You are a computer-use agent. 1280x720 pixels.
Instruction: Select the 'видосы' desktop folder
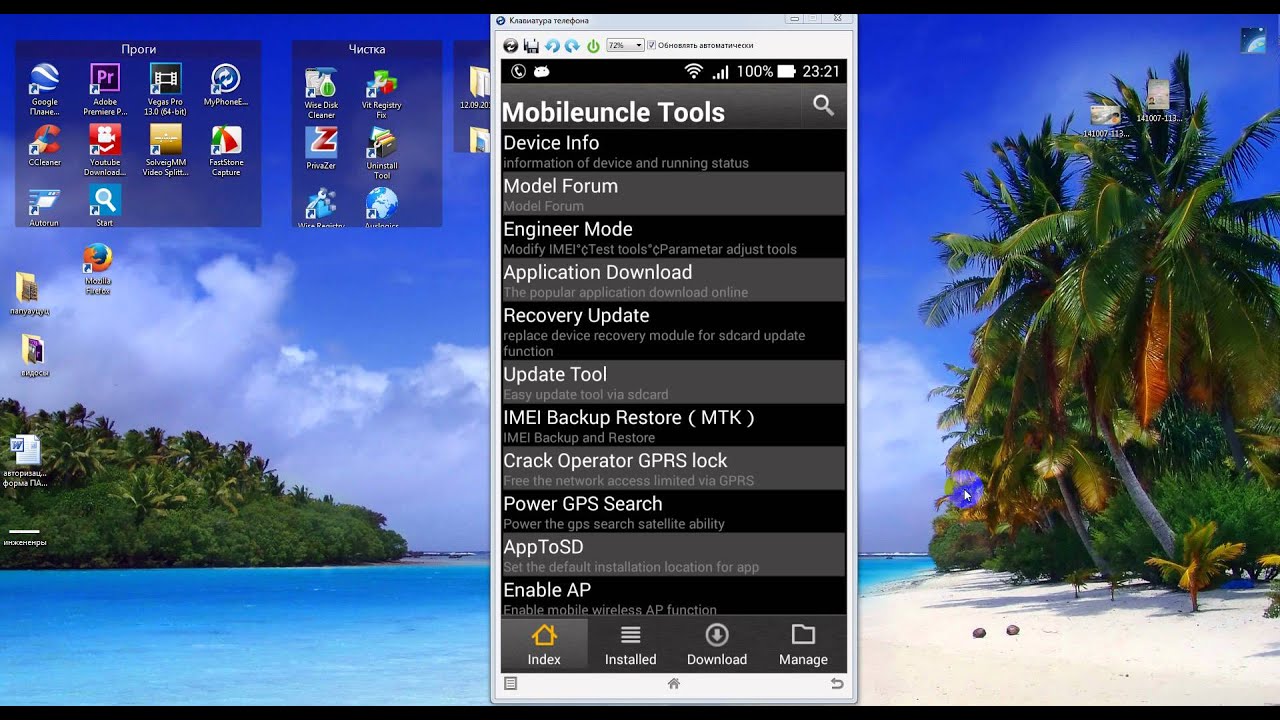[34, 356]
